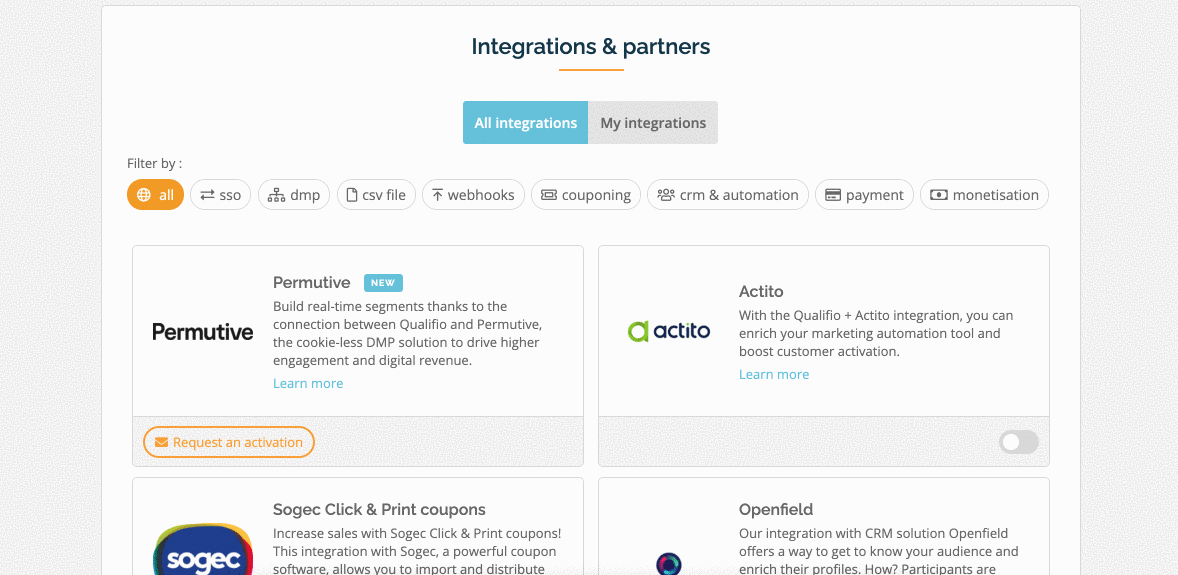Open Learn more link for Permutive
Viewport: 1178px width, 575px height.
point(308,383)
